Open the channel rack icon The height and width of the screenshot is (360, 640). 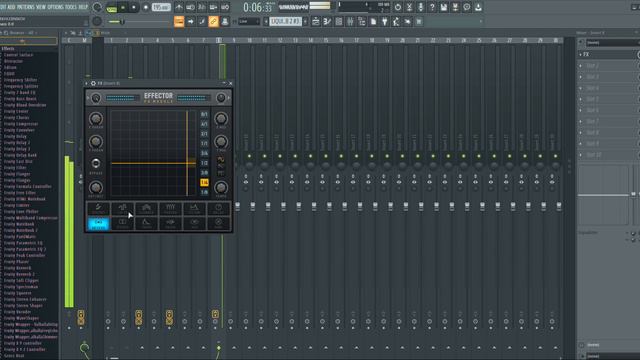[x=338, y=22]
